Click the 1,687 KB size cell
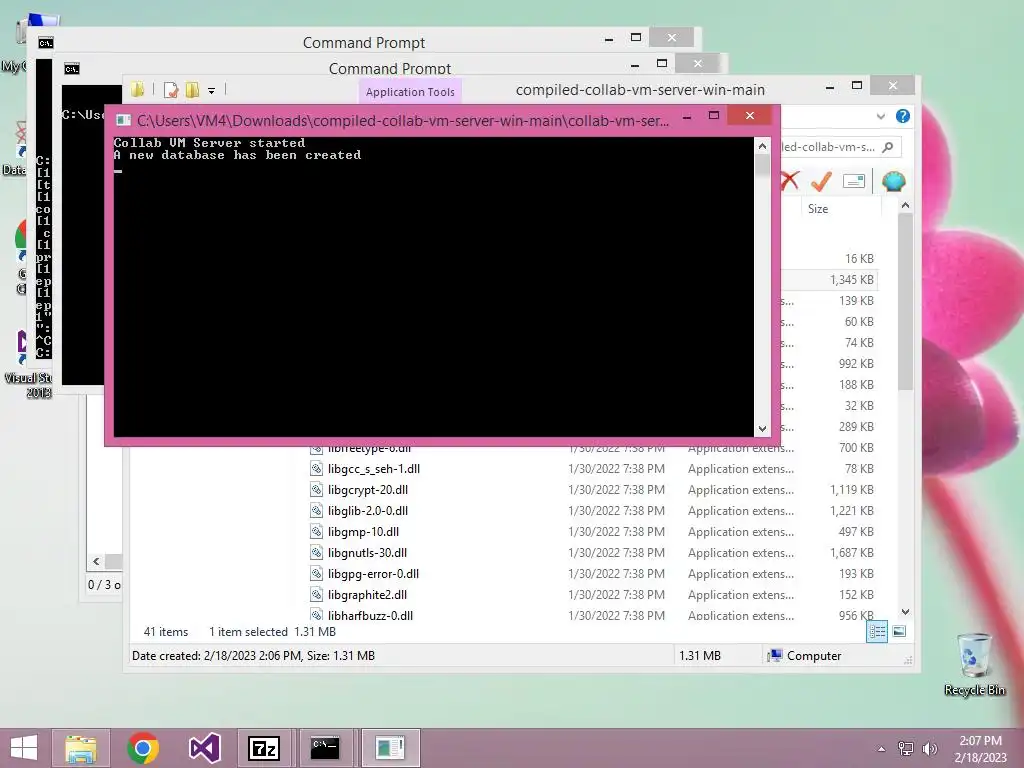The width and height of the screenshot is (1024, 768). point(852,552)
